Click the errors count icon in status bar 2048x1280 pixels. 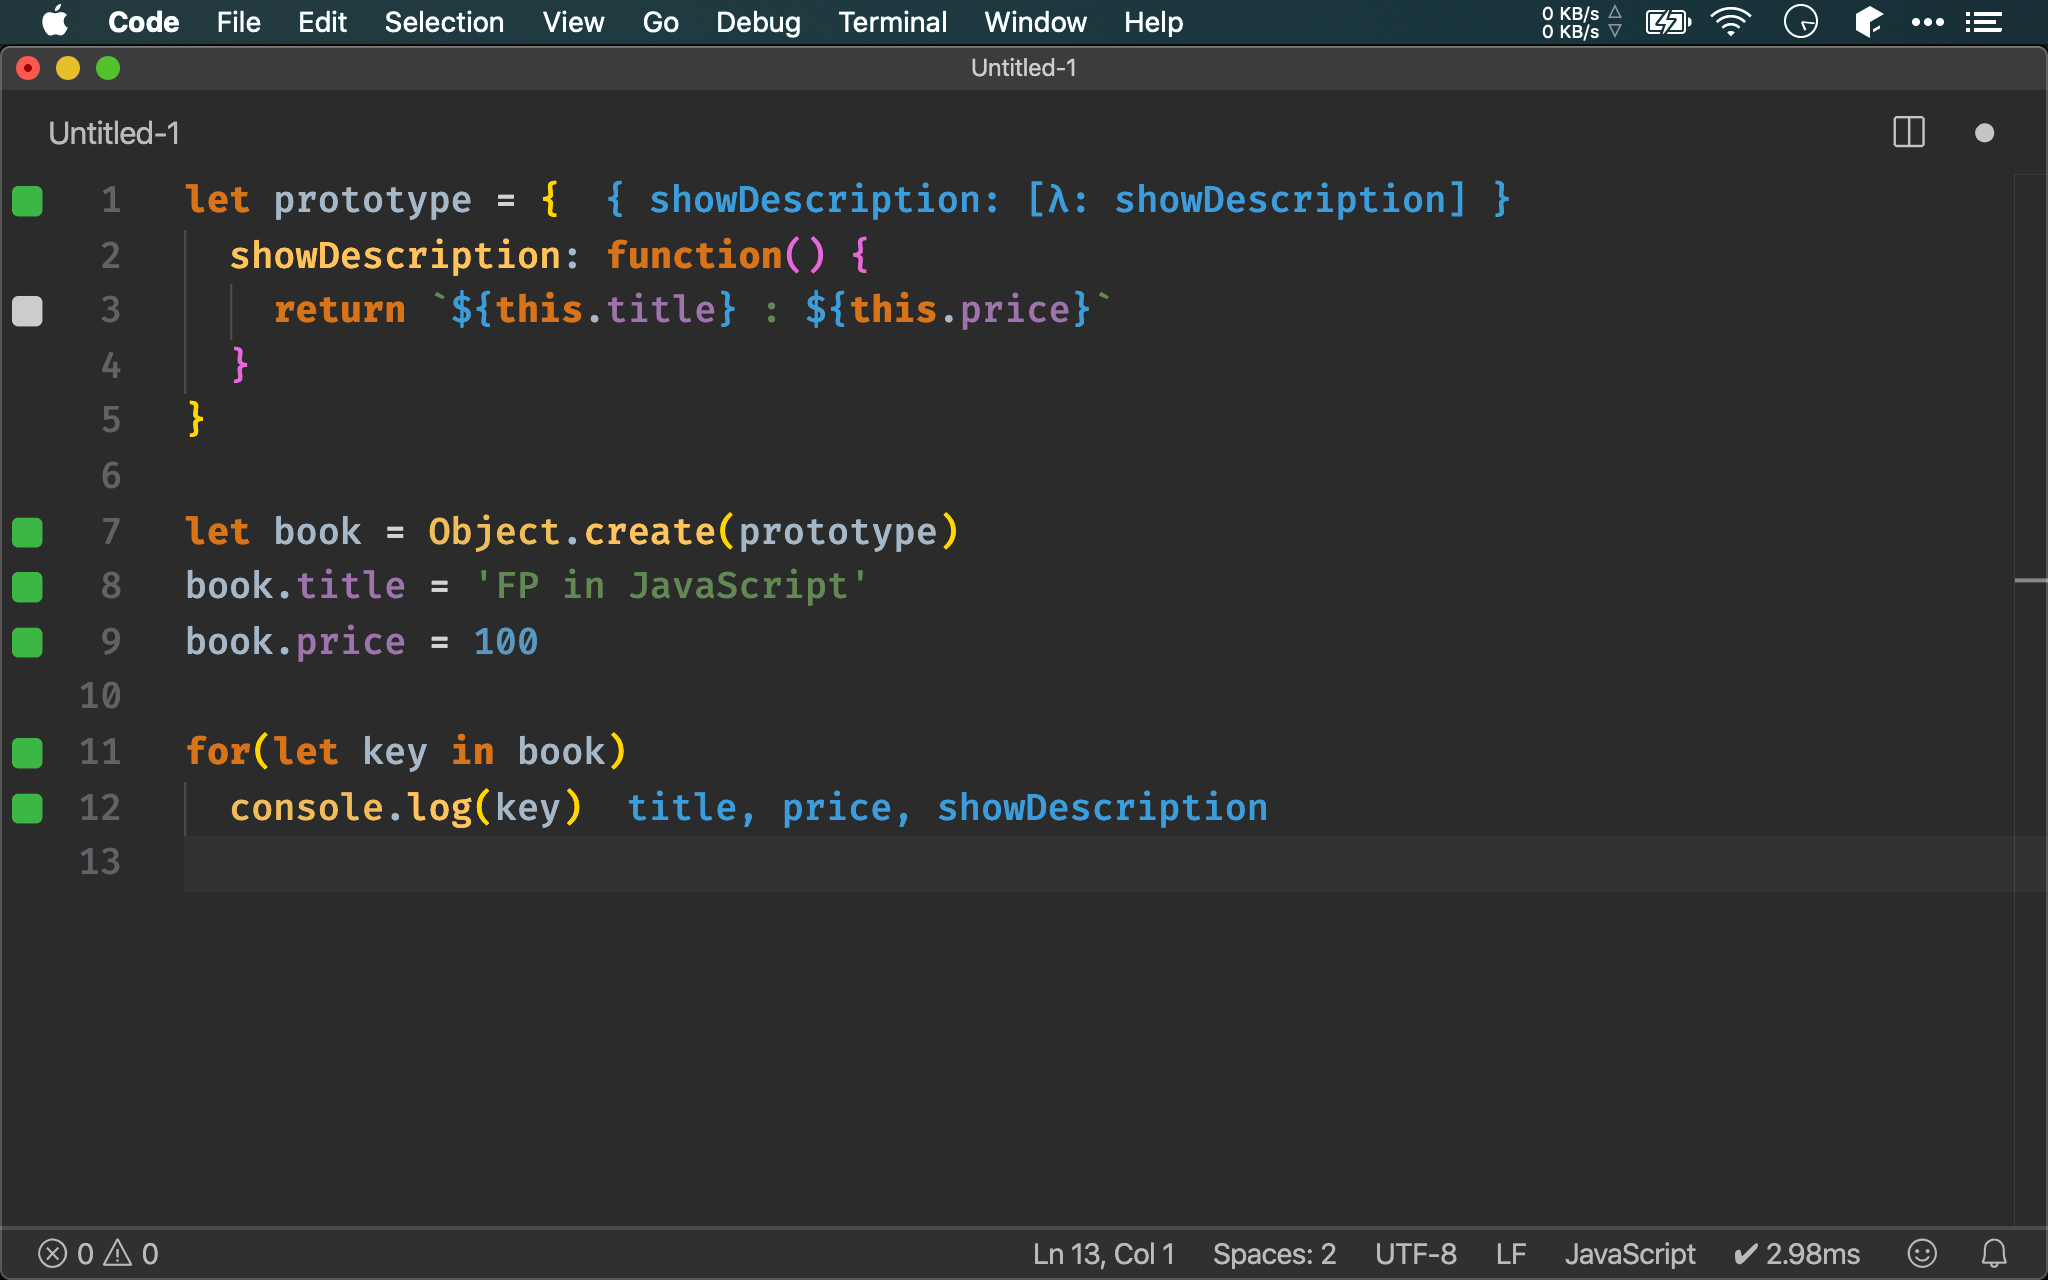coord(52,1253)
